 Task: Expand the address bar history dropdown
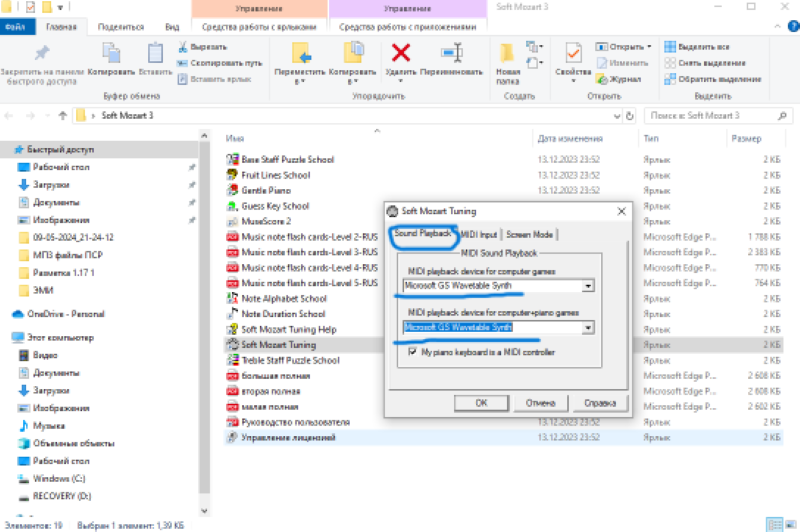pos(617,116)
